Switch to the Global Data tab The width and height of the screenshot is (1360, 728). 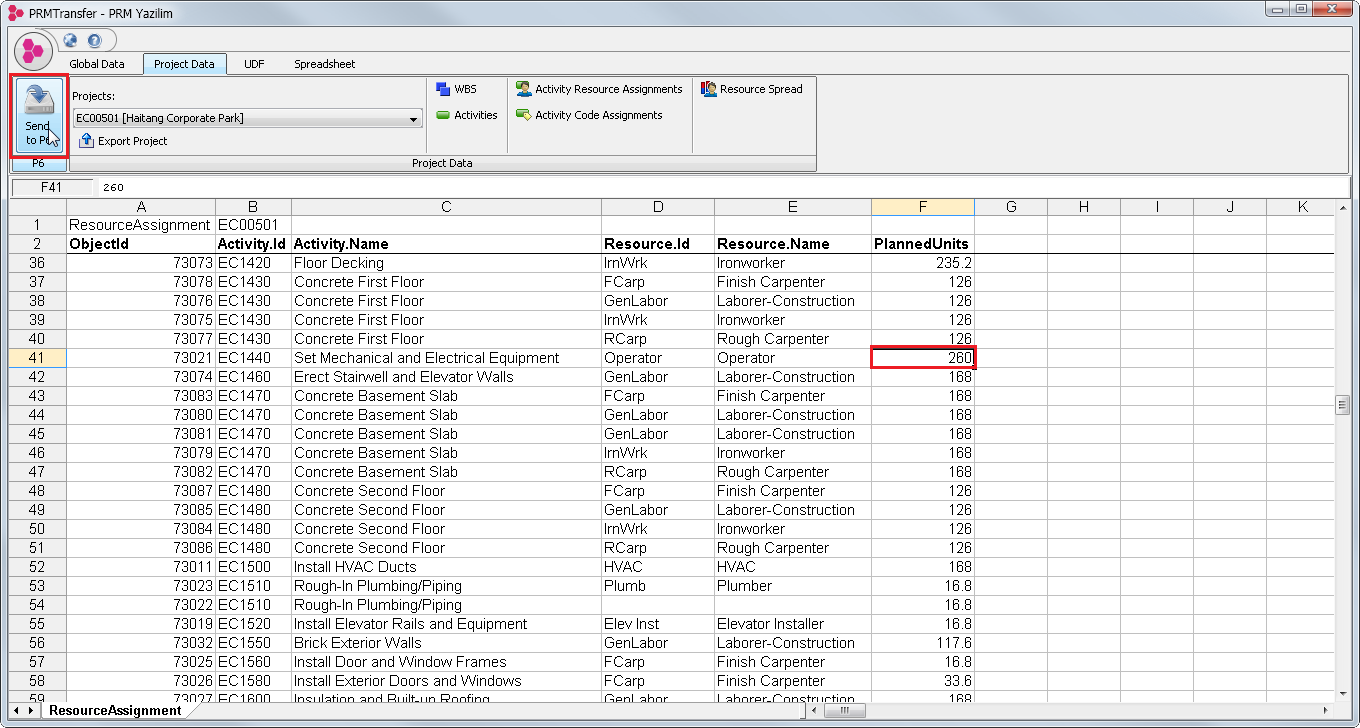pyautogui.click(x=97, y=64)
